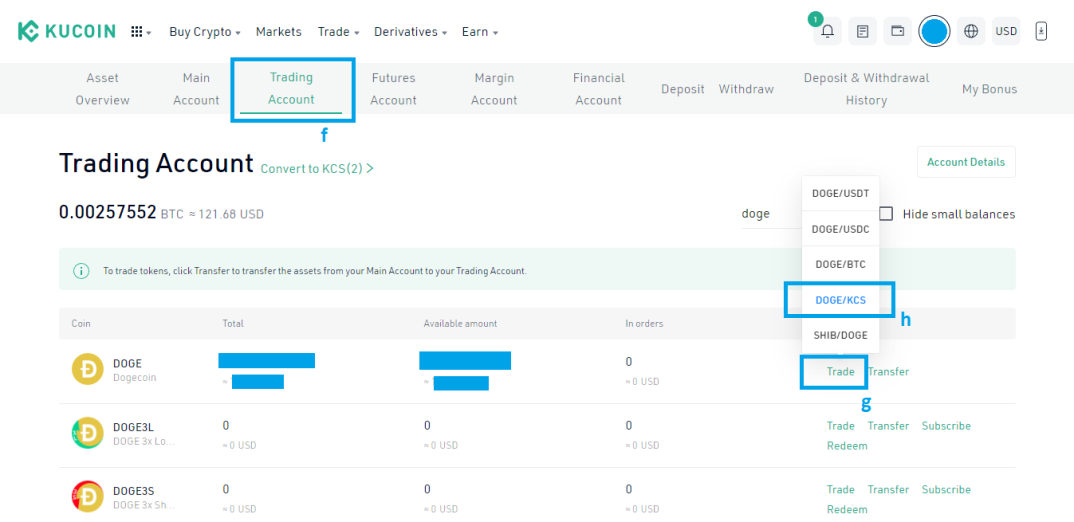Image resolution: width=1074 pixels, height=522 pixels.
Task: Click the KuCoin logo
Action: tap(66, 32)
